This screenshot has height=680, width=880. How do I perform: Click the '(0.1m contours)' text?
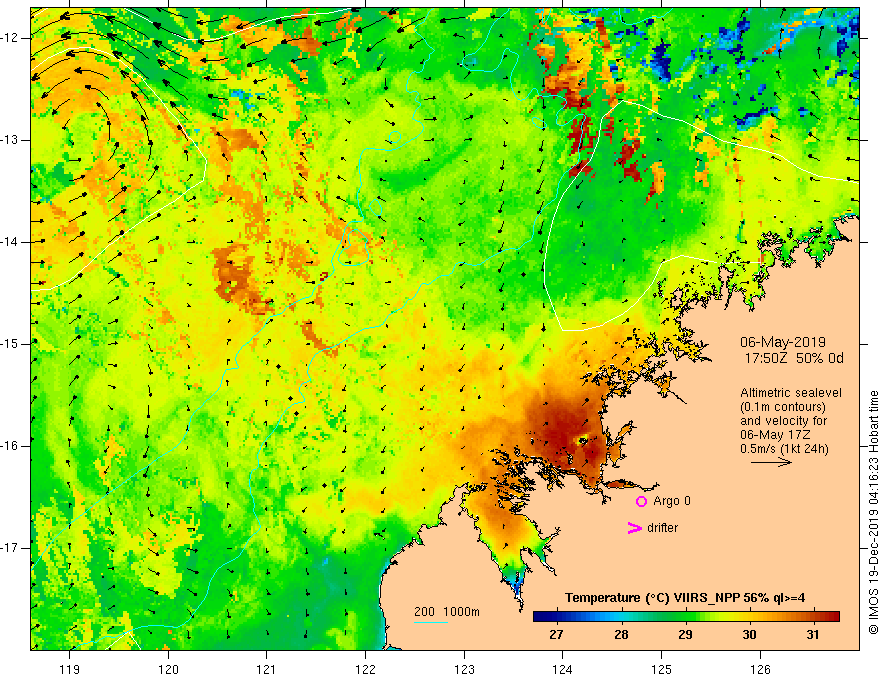[x=782, y=407]
